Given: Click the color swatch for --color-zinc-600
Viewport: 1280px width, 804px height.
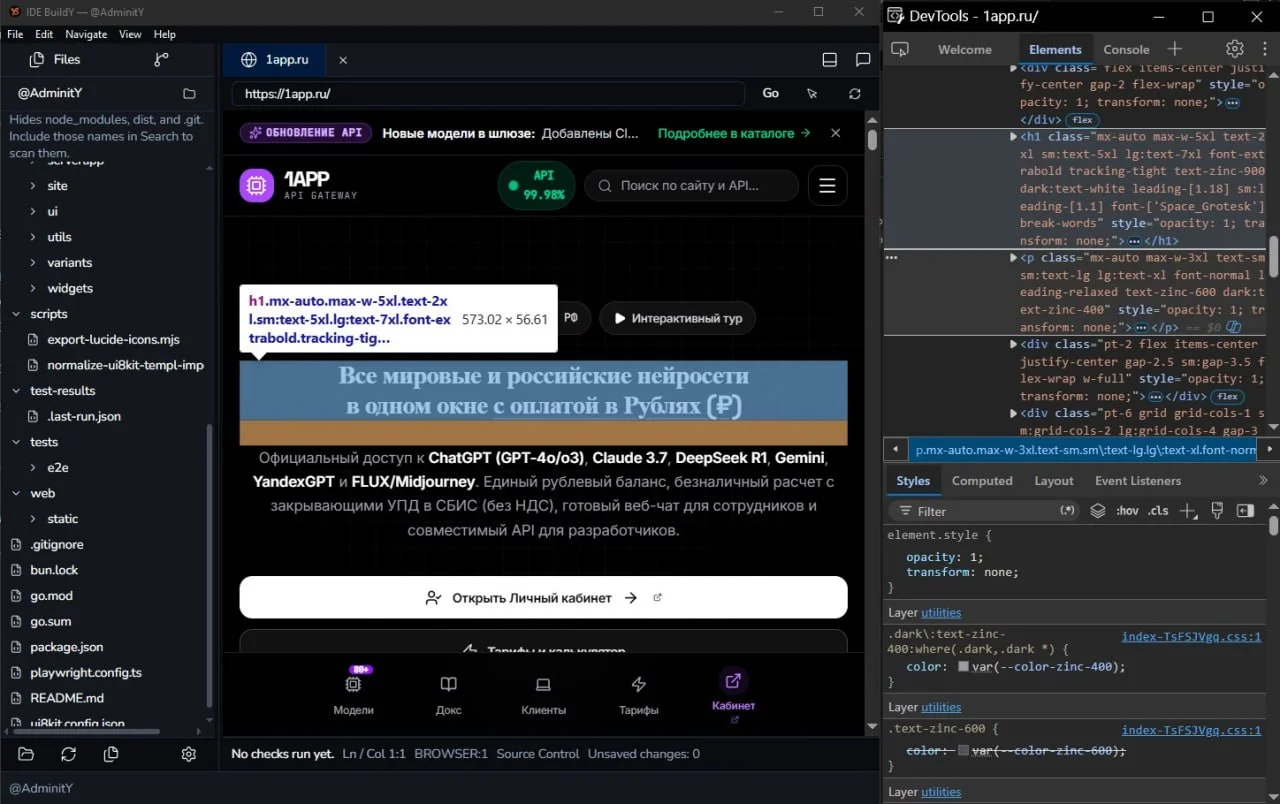Looking at the screenshot, I should coord(964,751).
